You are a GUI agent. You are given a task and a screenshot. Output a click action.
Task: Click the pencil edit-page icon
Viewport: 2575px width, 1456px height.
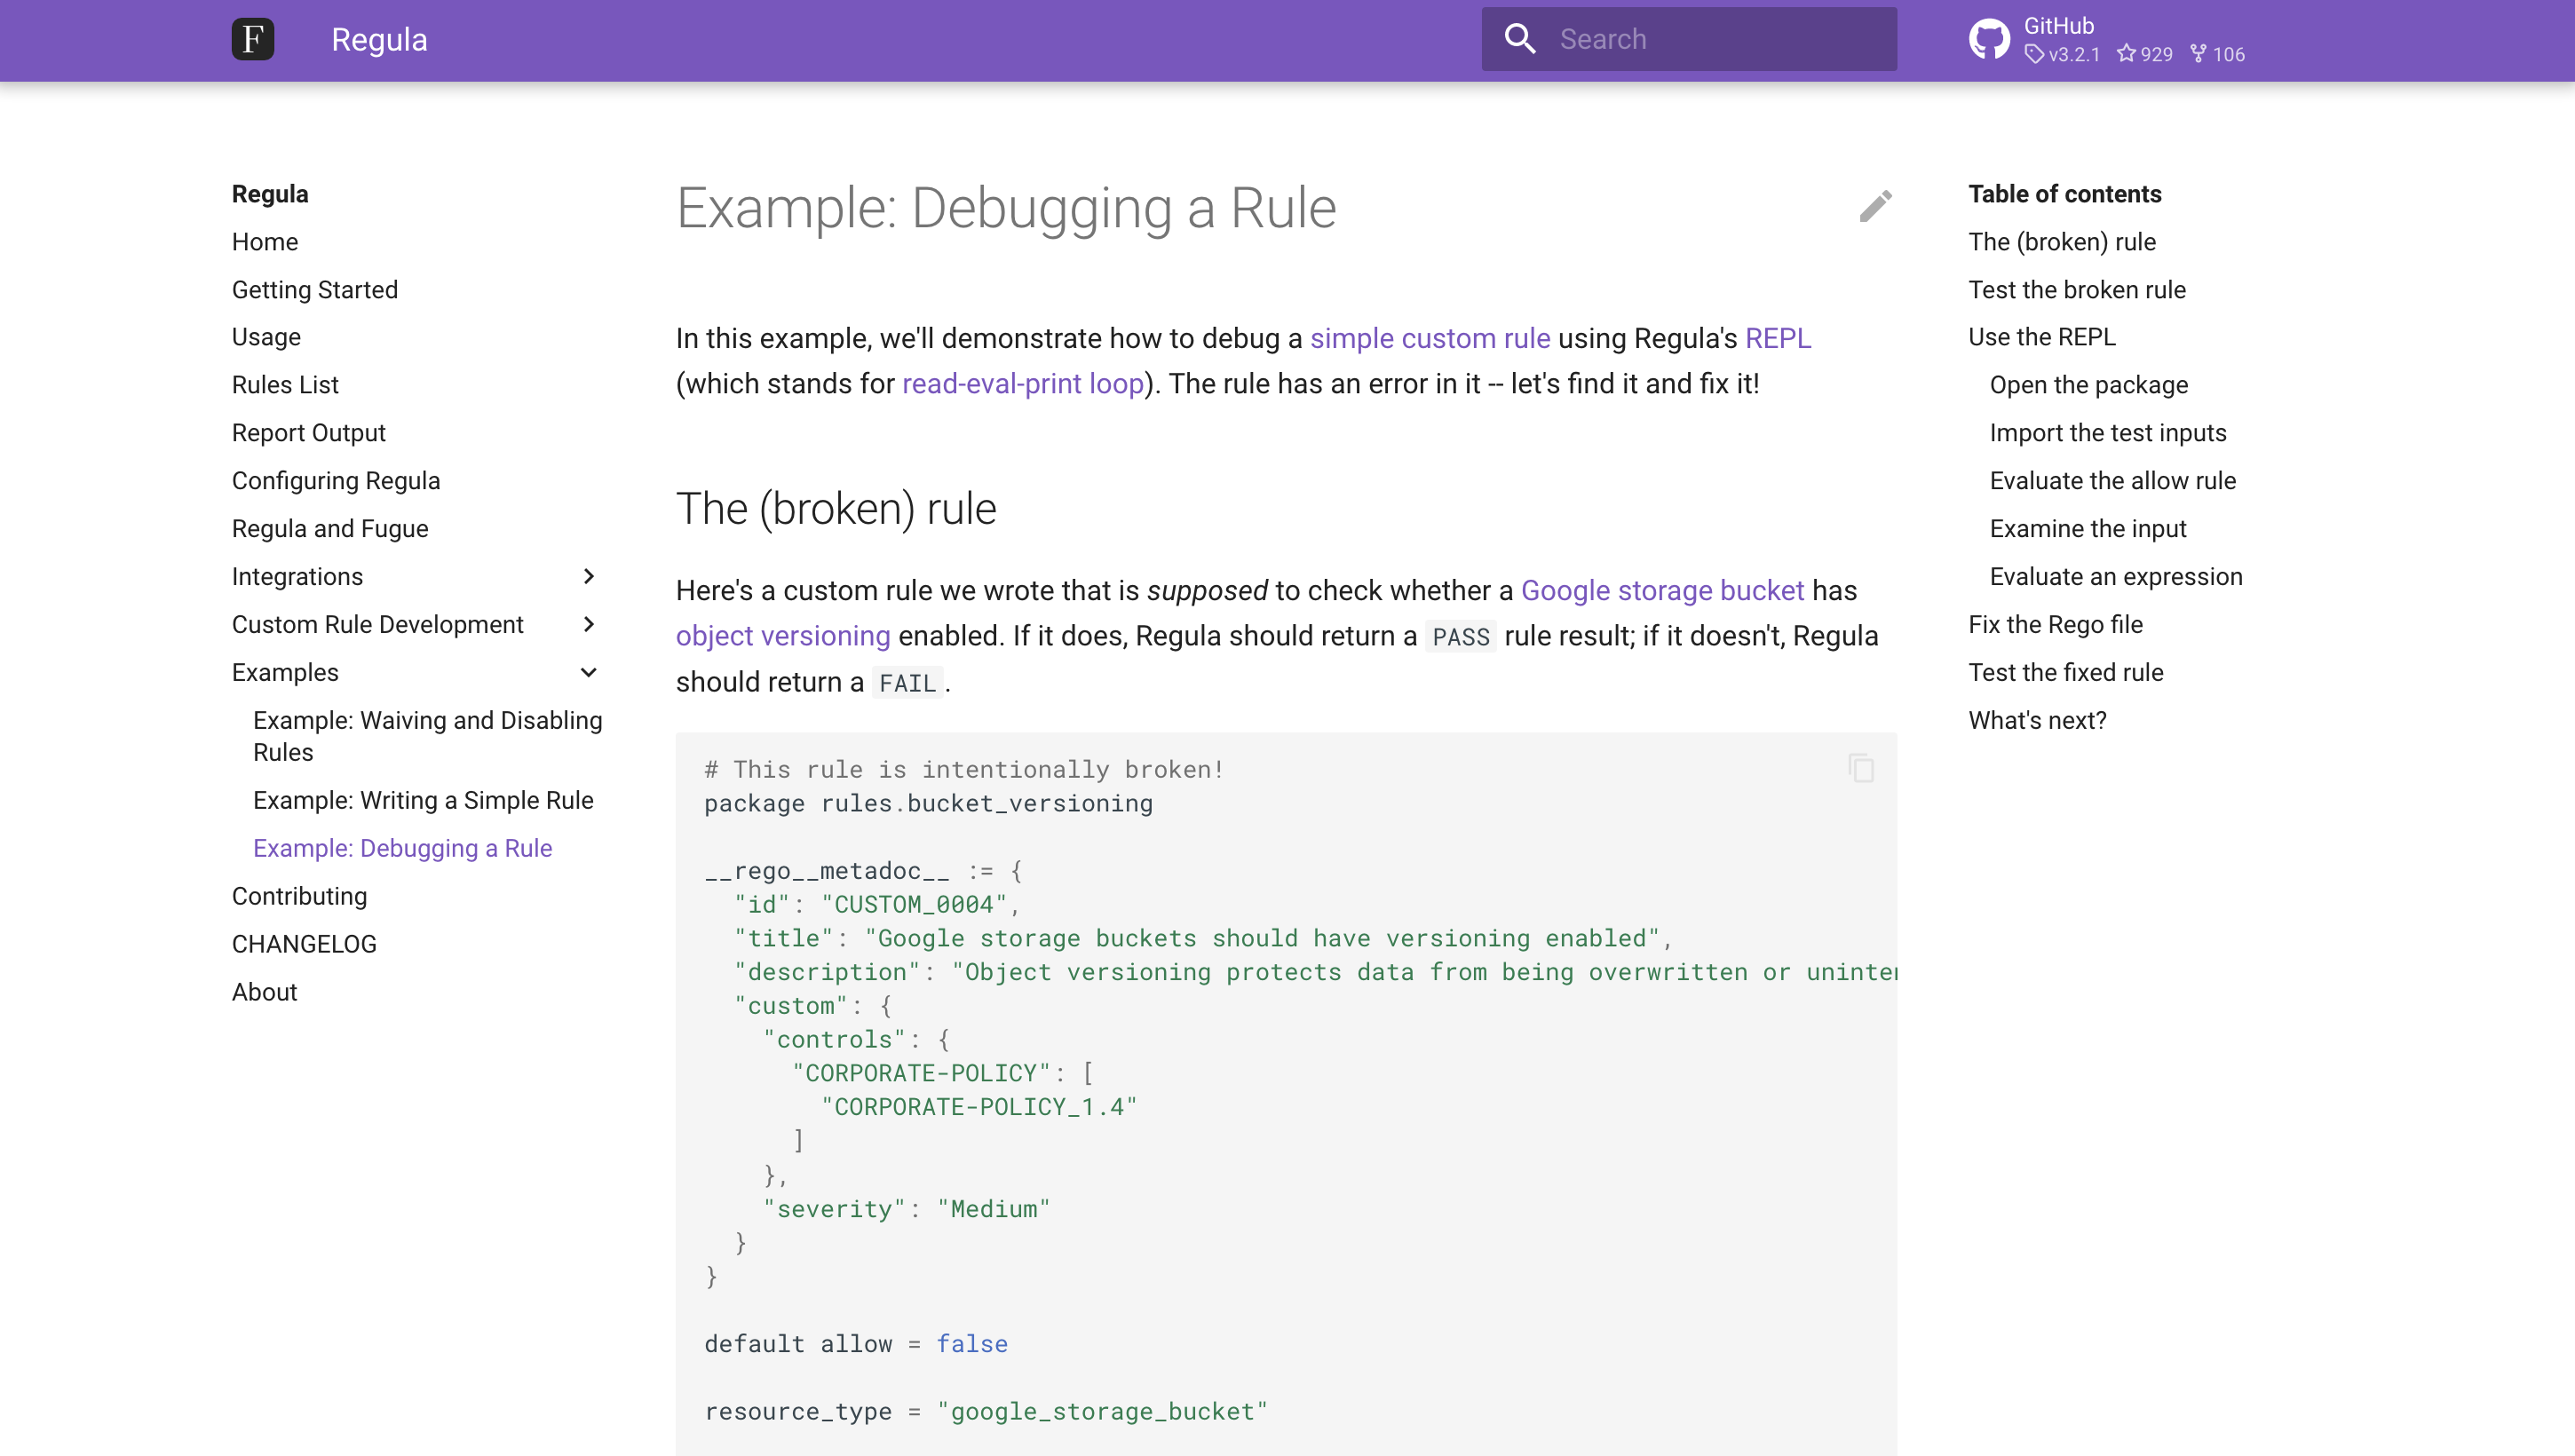coord(1876,206)
